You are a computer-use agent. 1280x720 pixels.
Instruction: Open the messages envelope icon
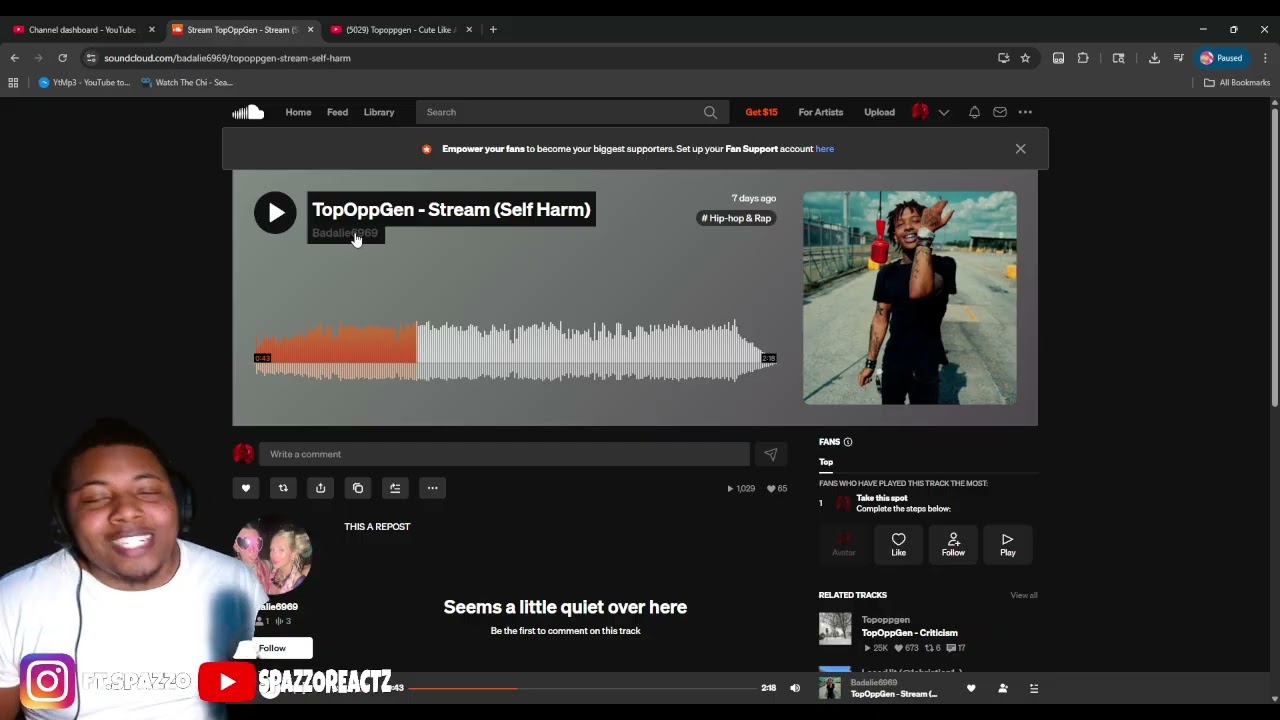1000,112
